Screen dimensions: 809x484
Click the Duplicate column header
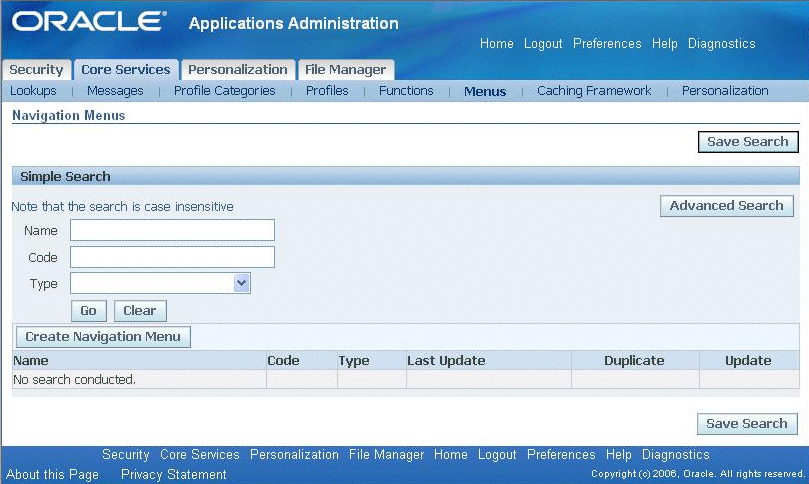pos(634,361)
